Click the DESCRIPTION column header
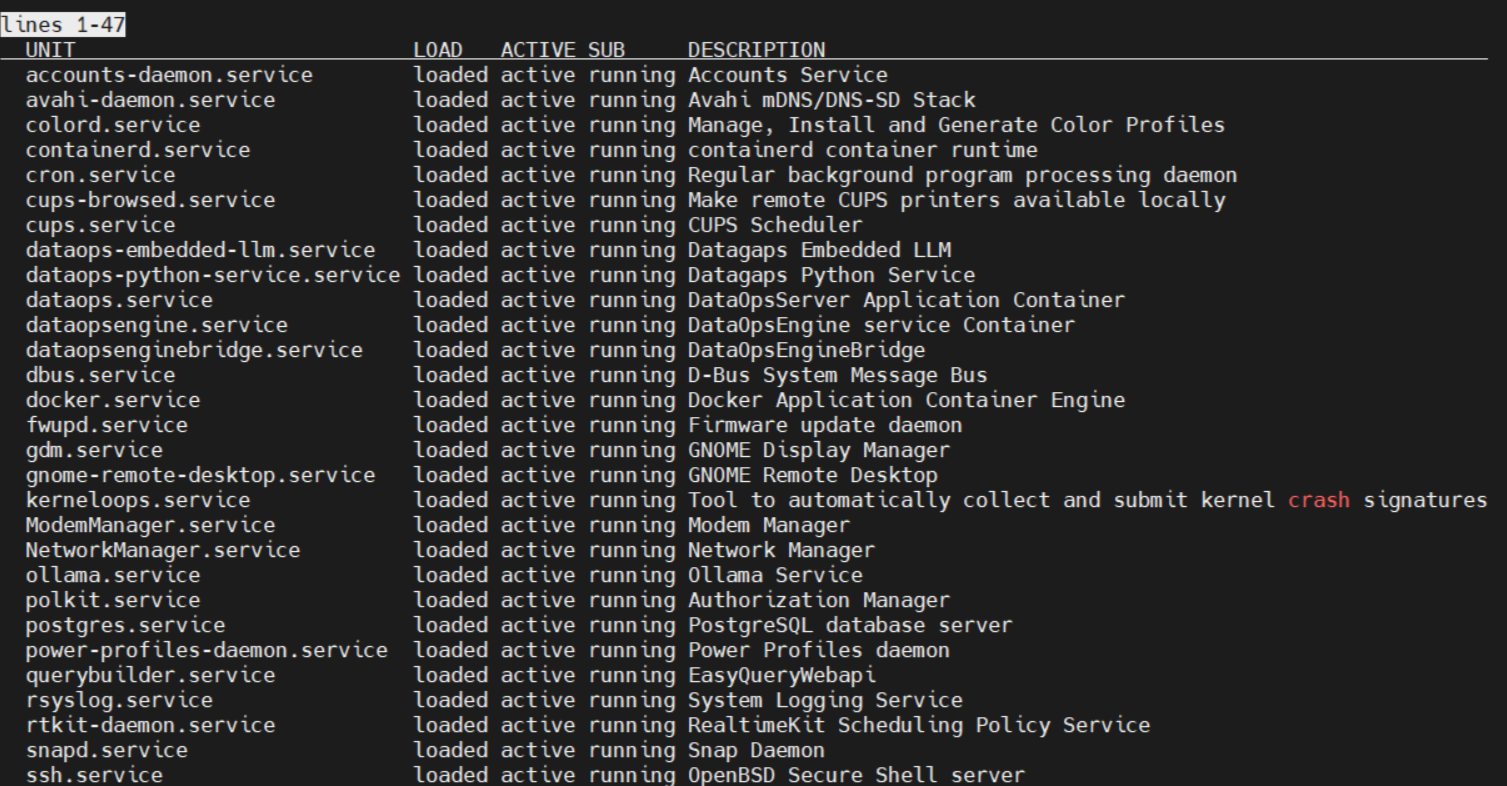The width and height of the screenshot is (1507, 786). pos(757,50)
